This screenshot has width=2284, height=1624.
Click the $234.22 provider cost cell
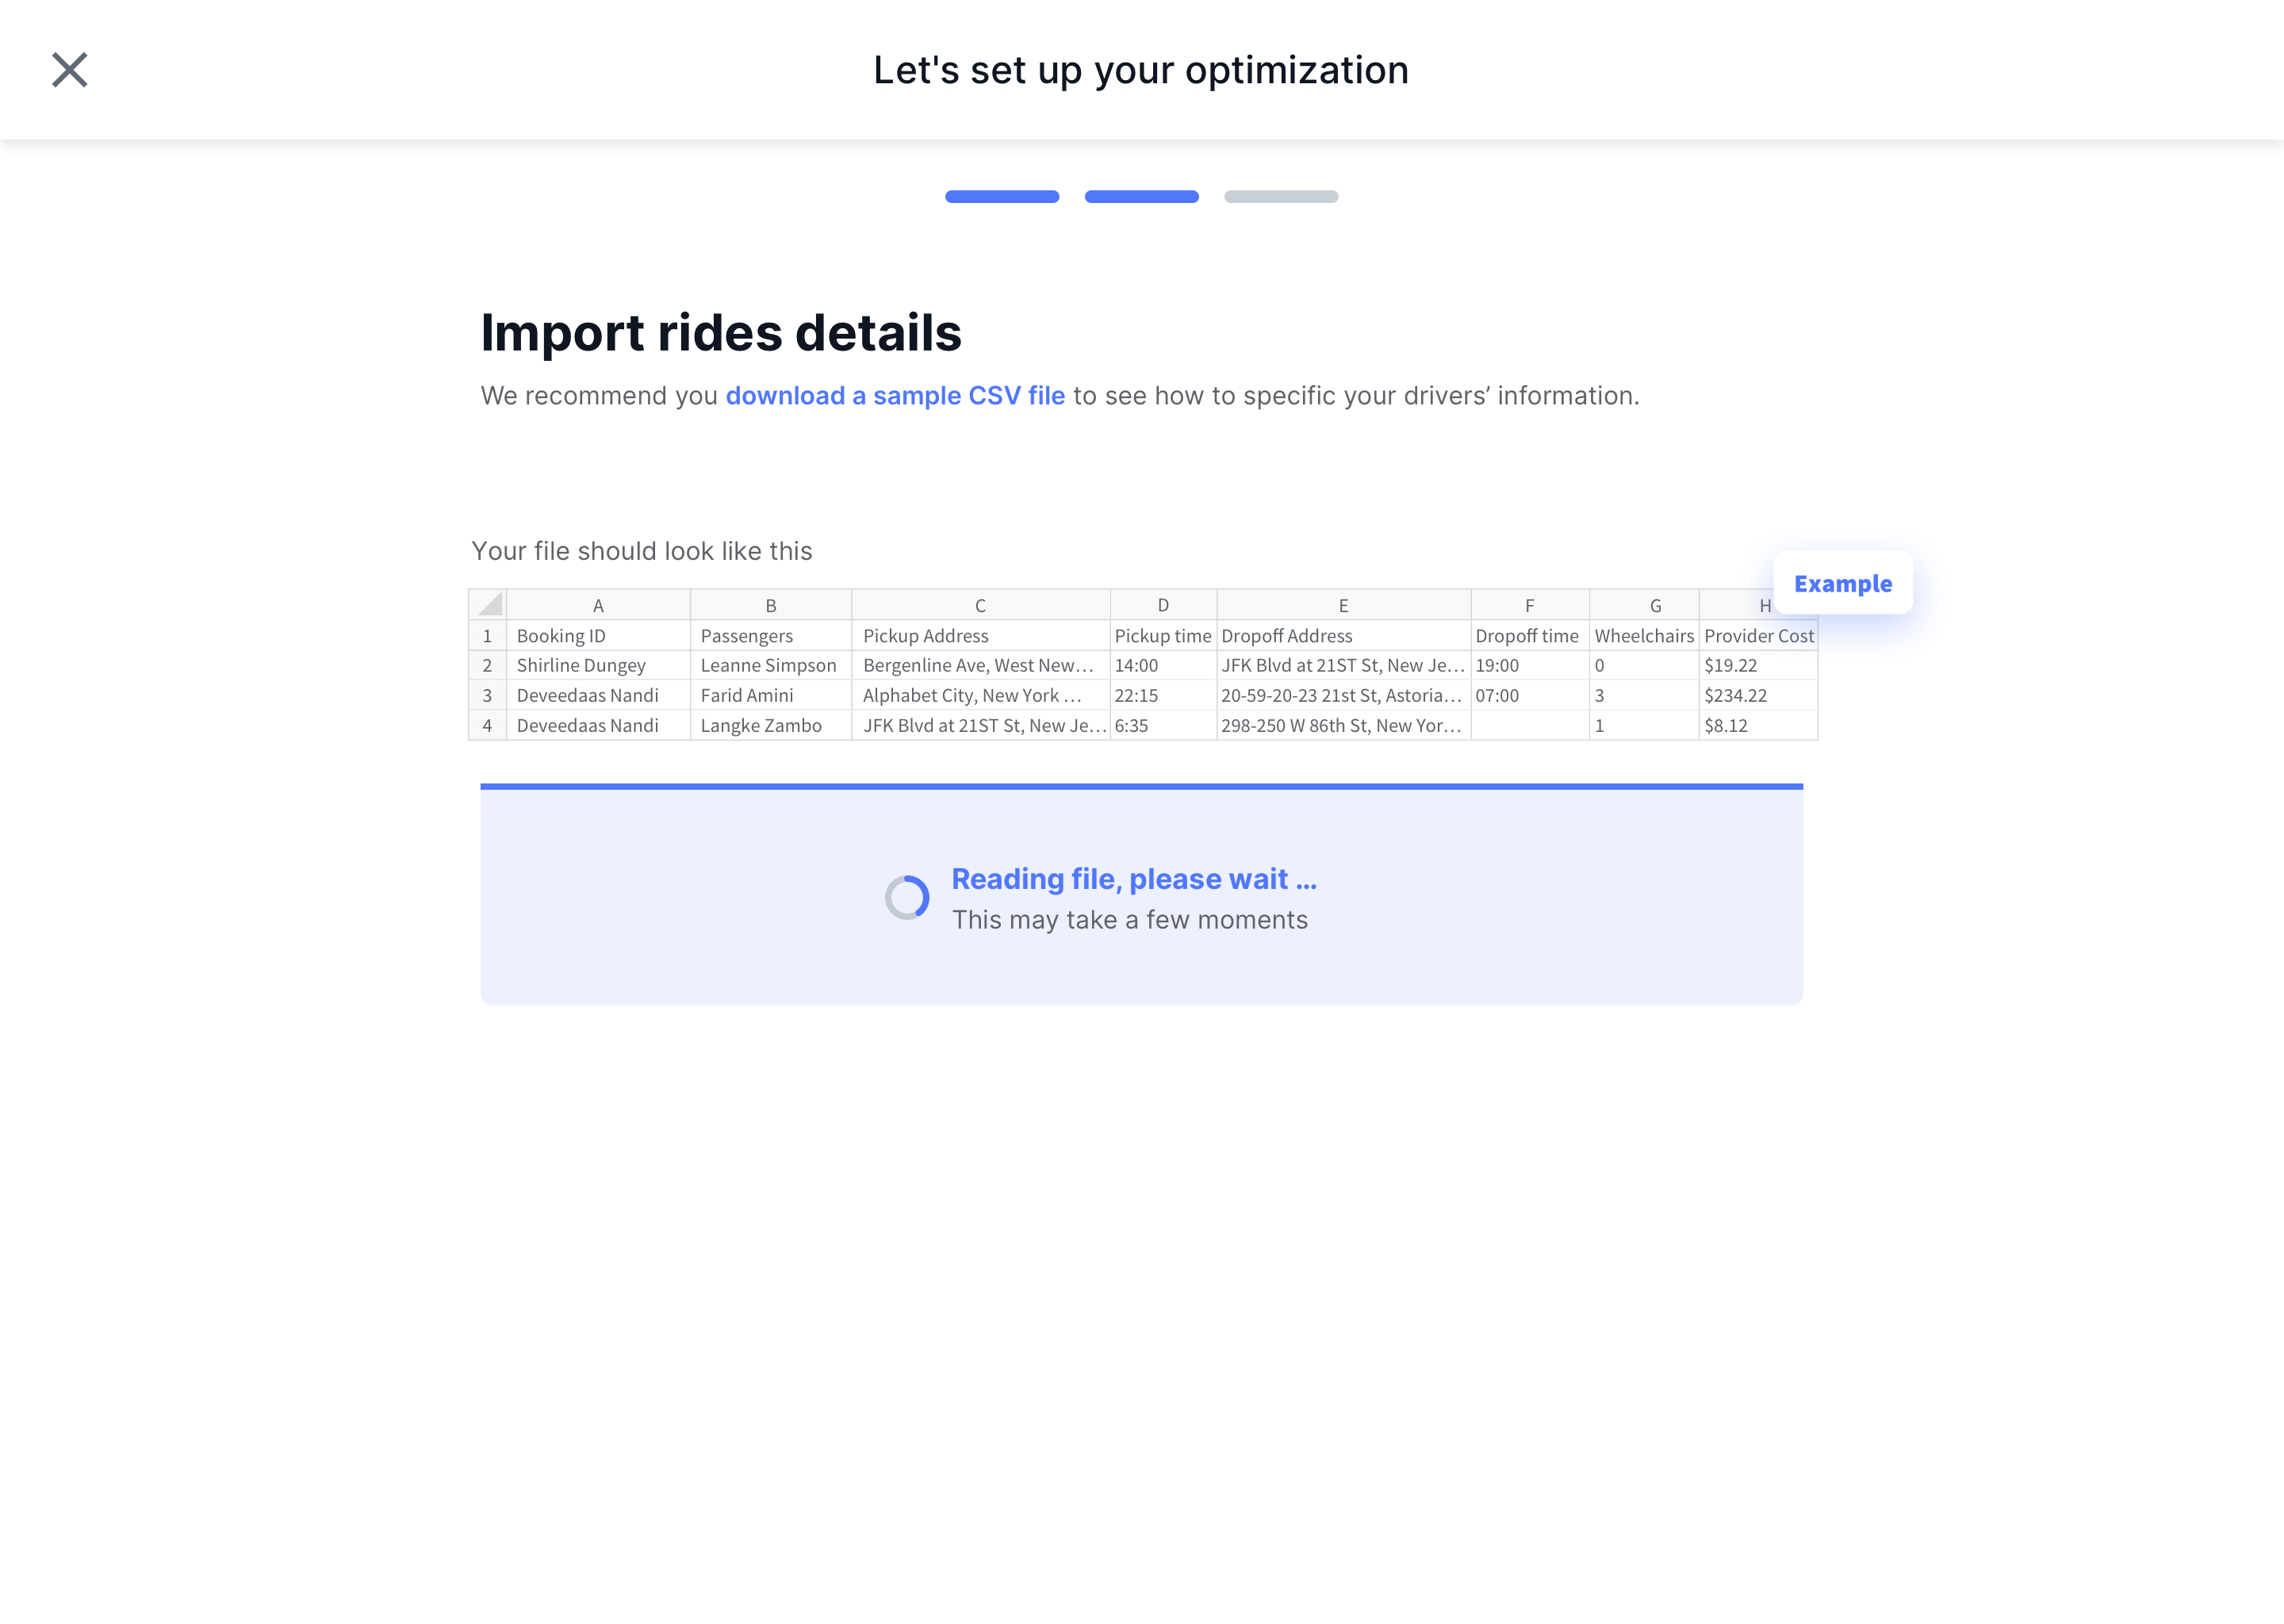1735,696
